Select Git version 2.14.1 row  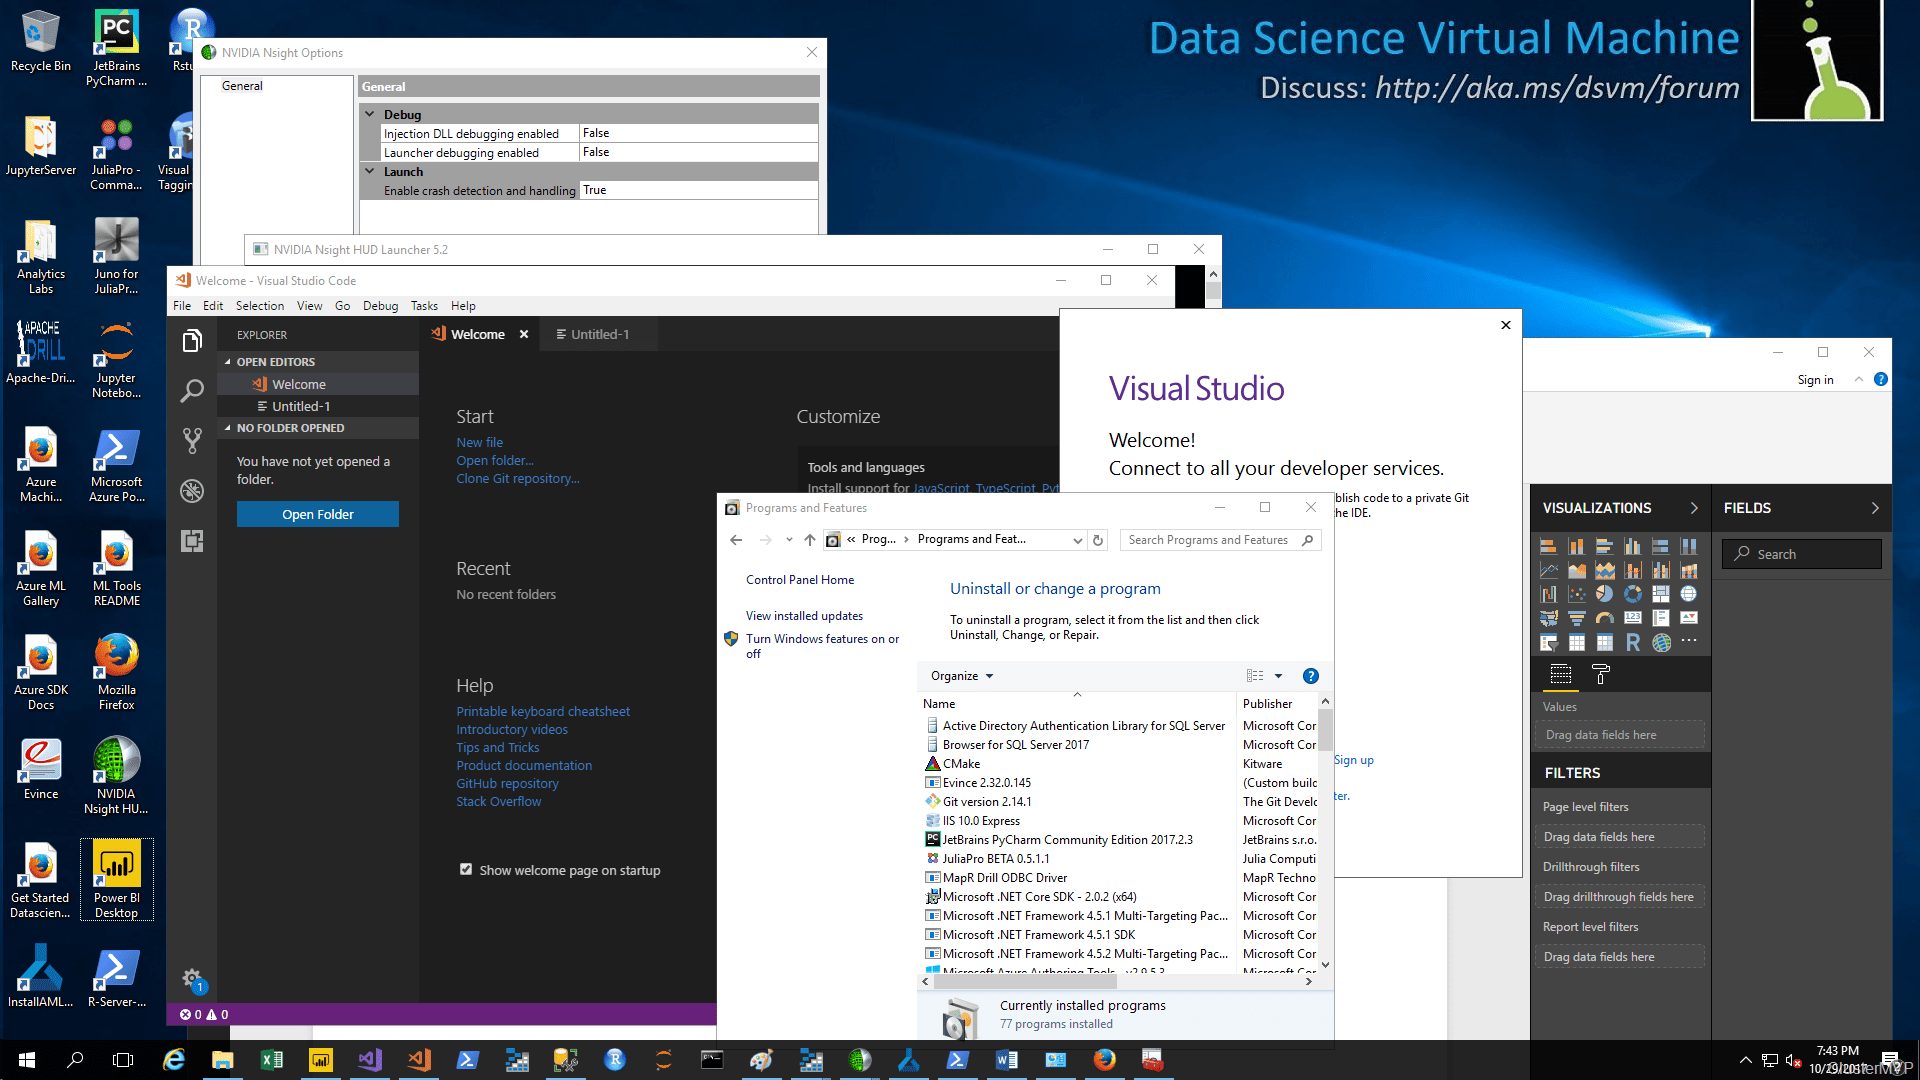tap(987, 802)
